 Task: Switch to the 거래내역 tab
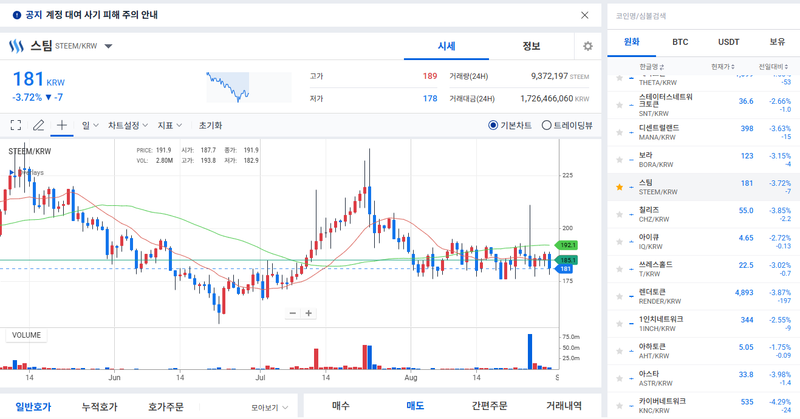564,406
